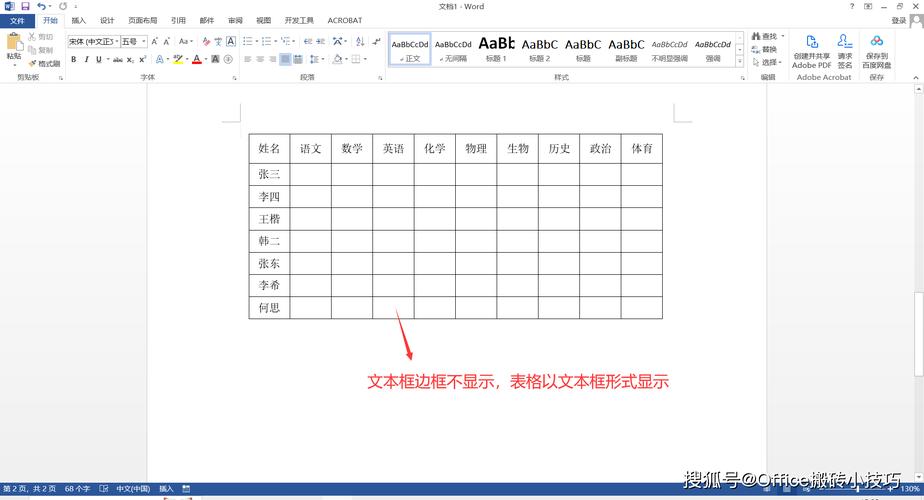The height and width of the screenshot is (500, 924).
Task: Click the table cell labeled 姓名
Action: (269, 149)
